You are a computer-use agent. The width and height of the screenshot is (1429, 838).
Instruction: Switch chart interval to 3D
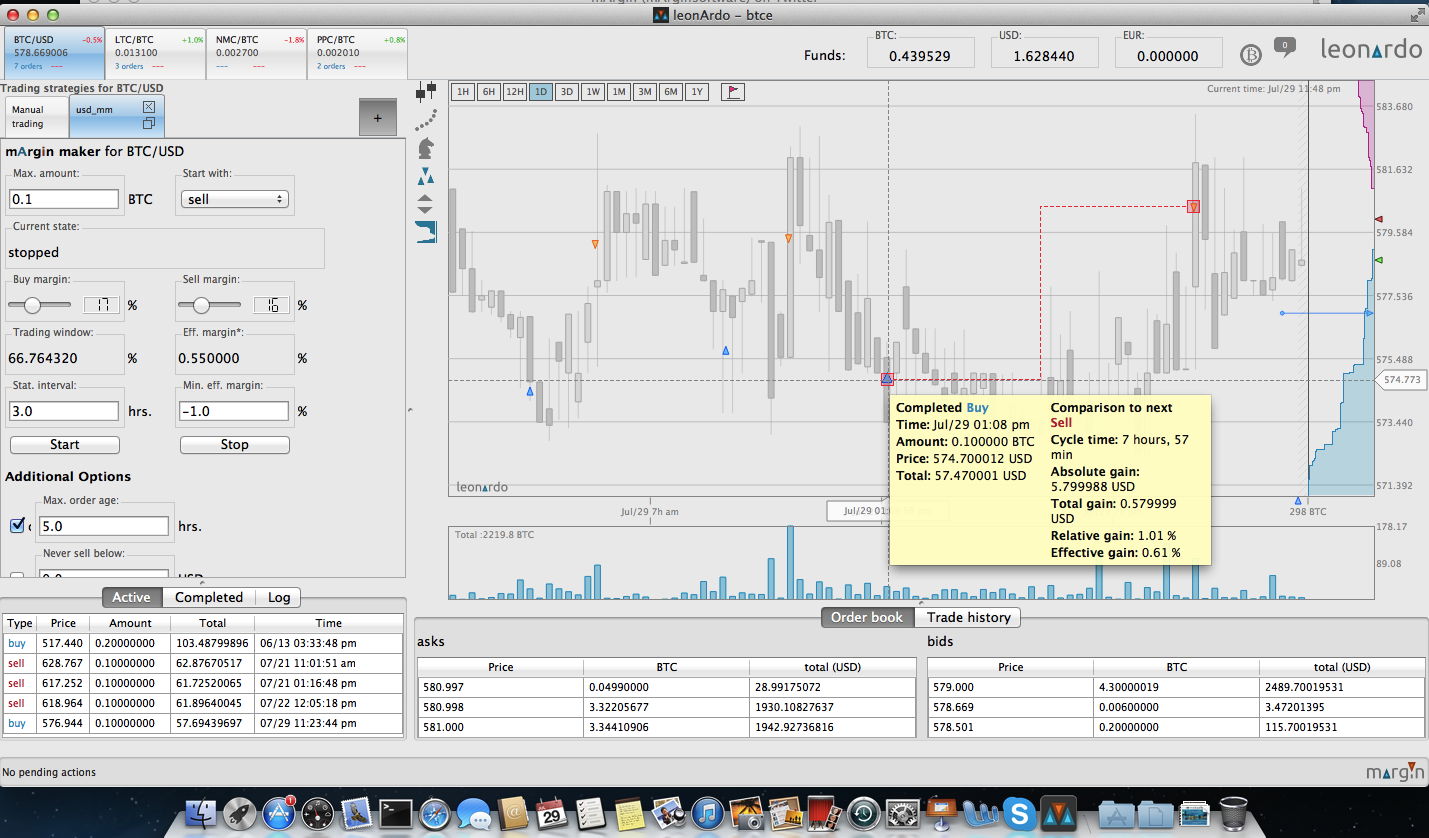pos(567,92)
